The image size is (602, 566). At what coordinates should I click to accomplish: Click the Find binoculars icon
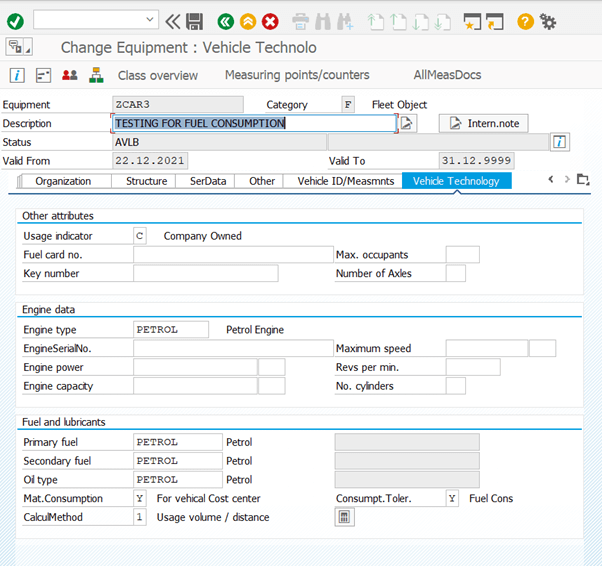[323, 22]
